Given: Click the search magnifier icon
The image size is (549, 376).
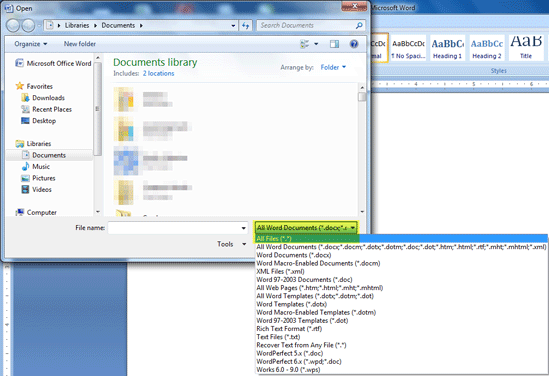Looking at the screenshot, I should [x=359, y=26].
